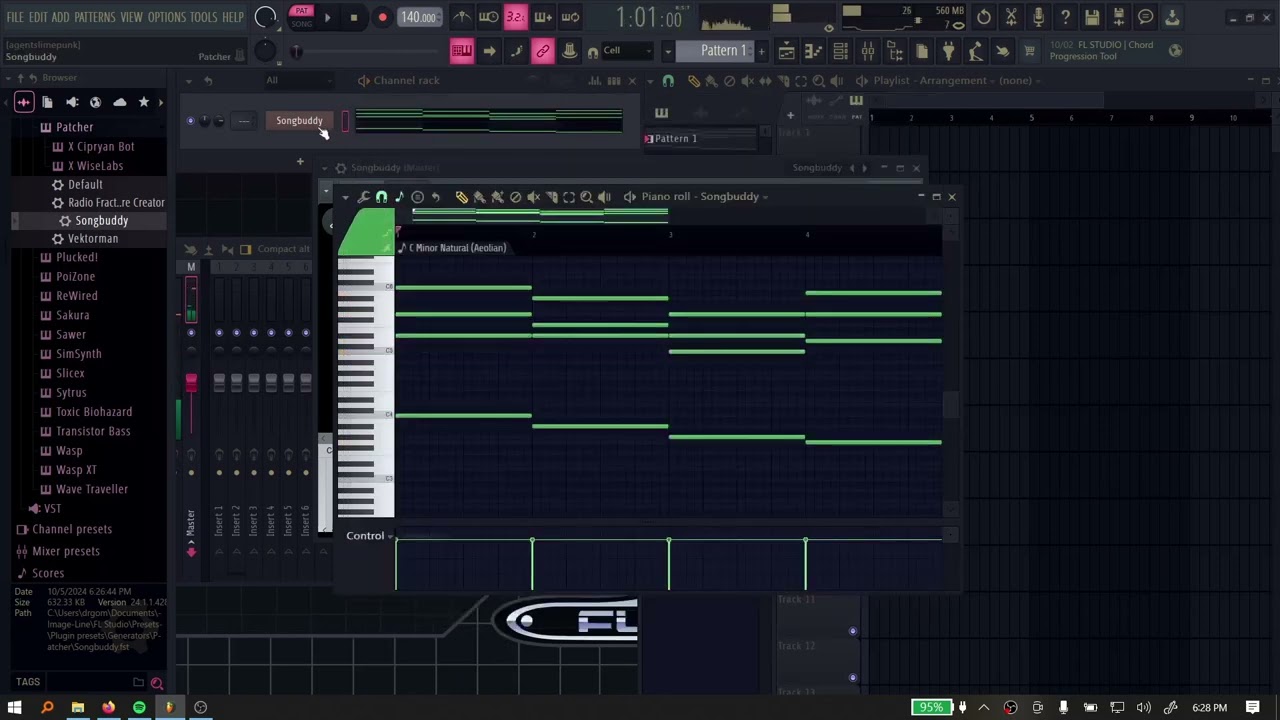
Task: Open the All channel filter dropdown
Action: [x=300, y=80]
